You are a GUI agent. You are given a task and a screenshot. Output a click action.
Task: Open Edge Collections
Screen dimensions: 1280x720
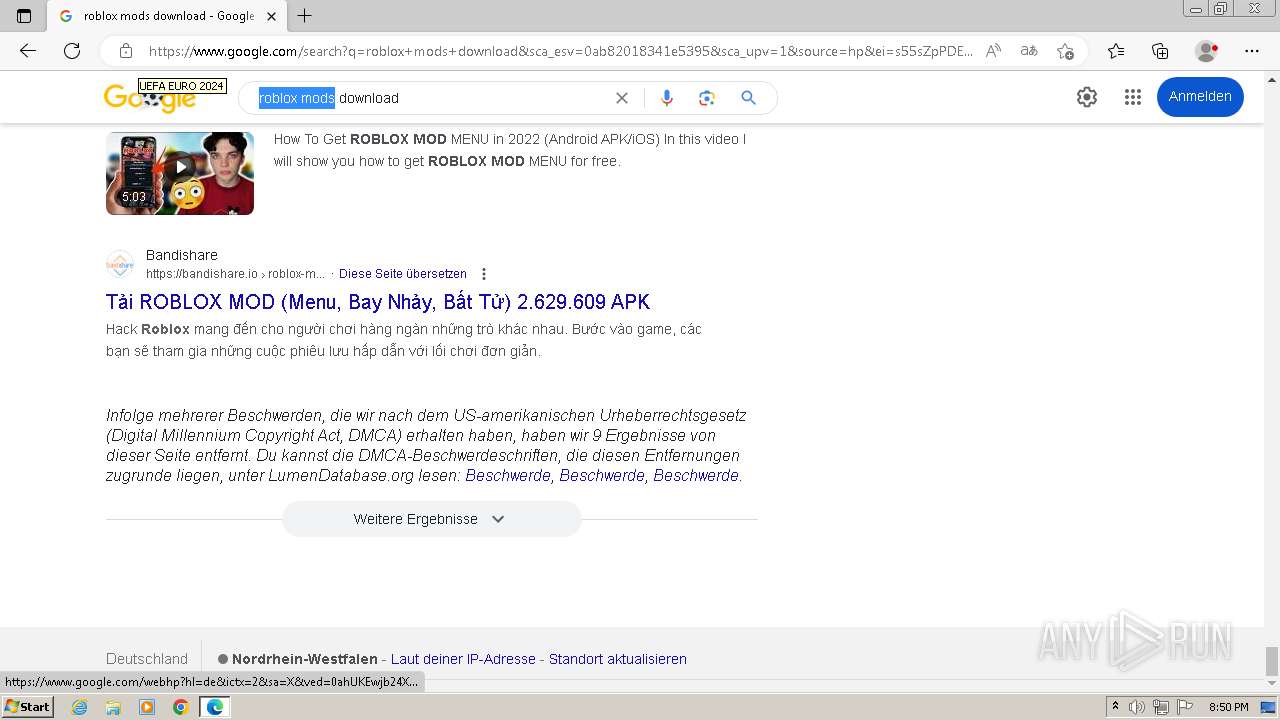point(1160,51)
